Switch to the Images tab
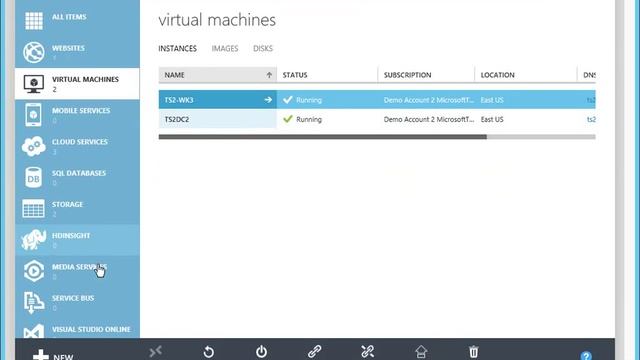Image resolution: width=640 pixels, height=360 pixels. tap(225, 49)
